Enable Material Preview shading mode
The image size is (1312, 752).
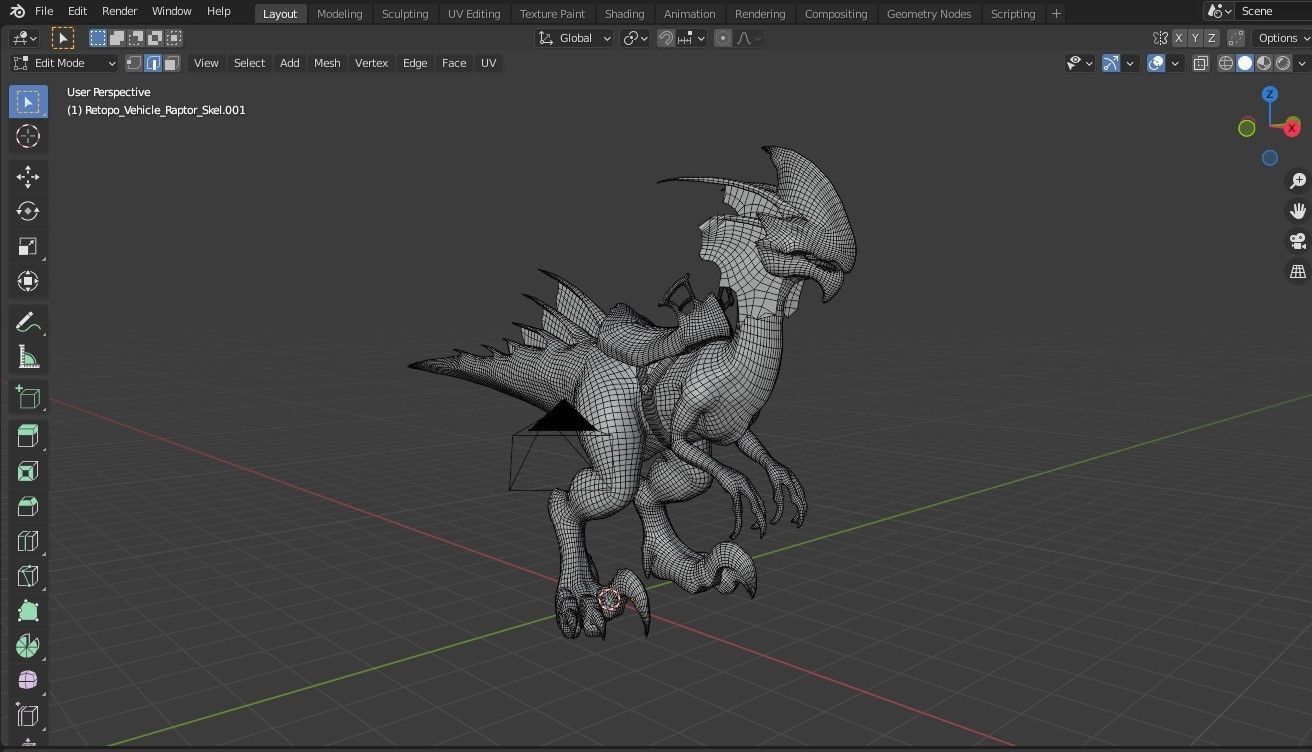point(1263,63)
